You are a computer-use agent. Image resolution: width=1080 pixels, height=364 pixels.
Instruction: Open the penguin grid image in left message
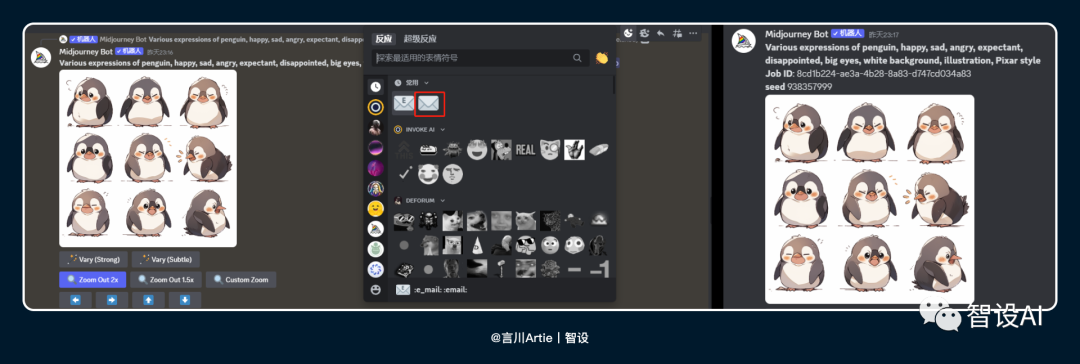[148, 159]
